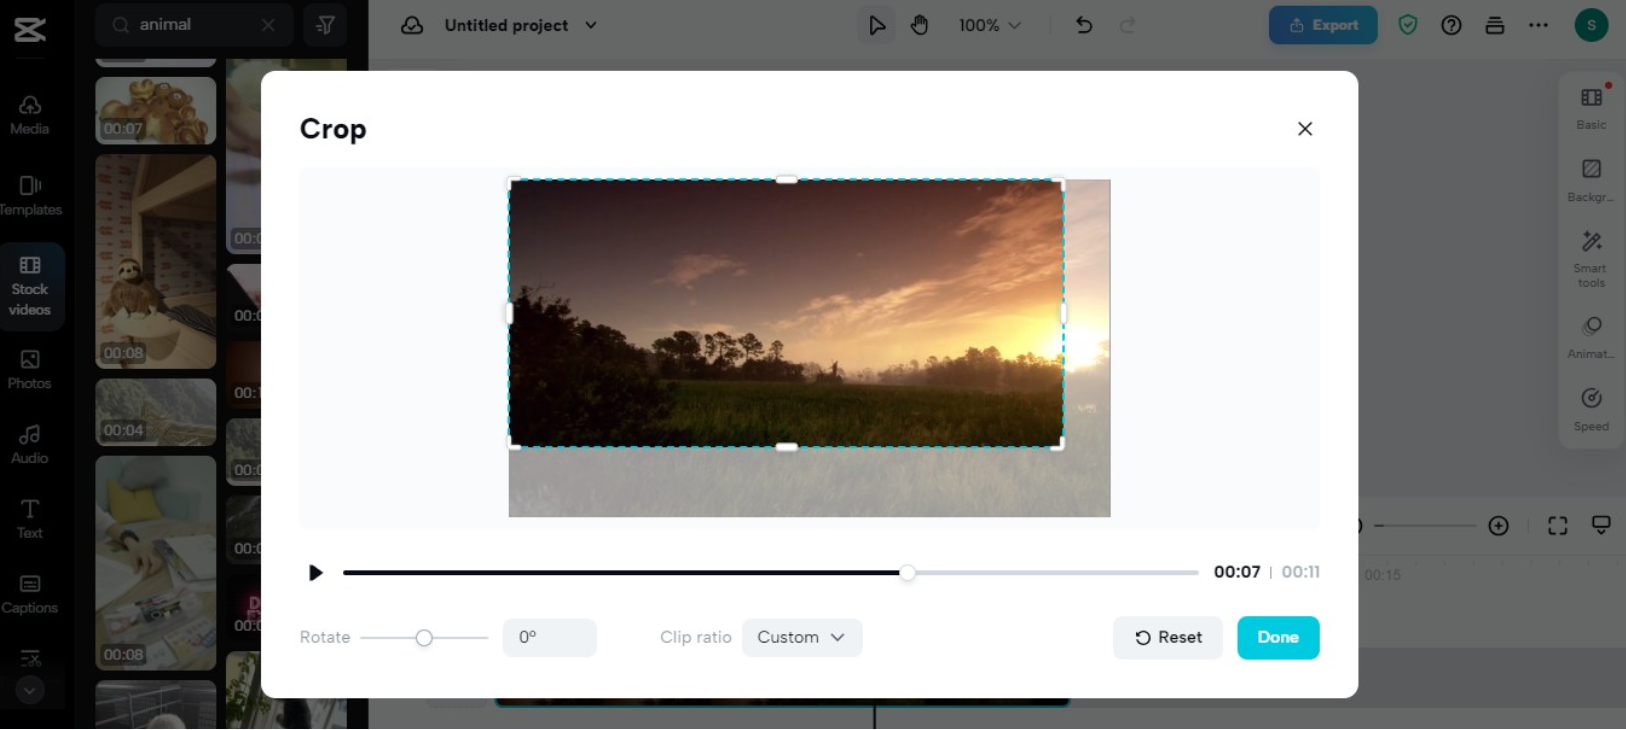Open the Background properties tab
1626x730 pixels.
pyautogui.click(x=1591, y=180)
